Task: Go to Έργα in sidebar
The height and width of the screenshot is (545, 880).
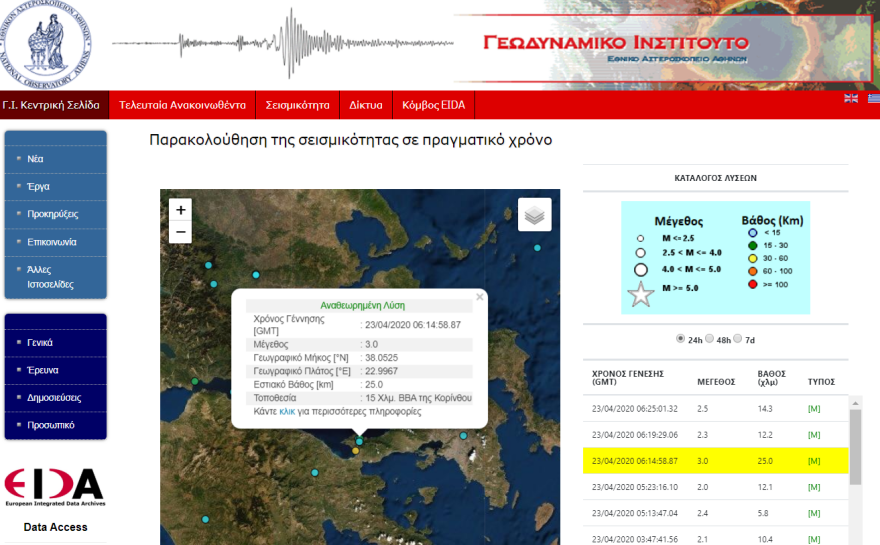Action: click(x=38, y=186)
